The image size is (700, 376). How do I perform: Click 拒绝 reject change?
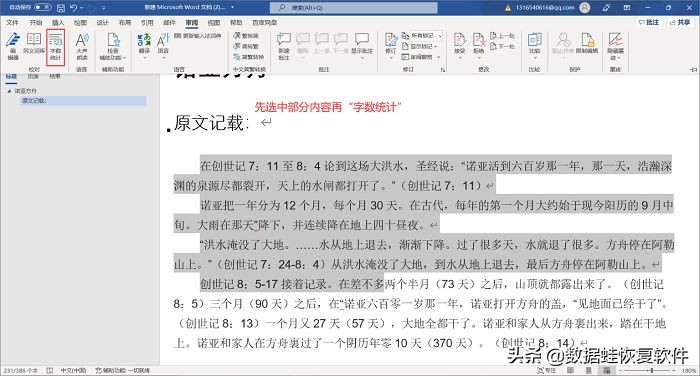(479, 45)
